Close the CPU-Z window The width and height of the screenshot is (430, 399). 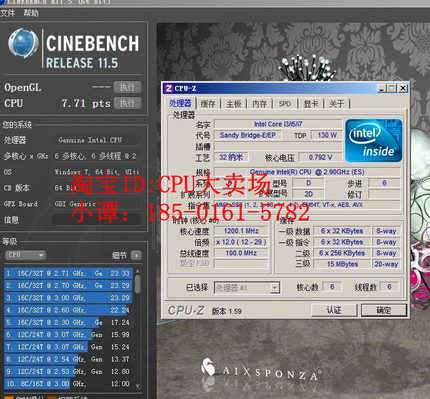[x=403, y=88]
